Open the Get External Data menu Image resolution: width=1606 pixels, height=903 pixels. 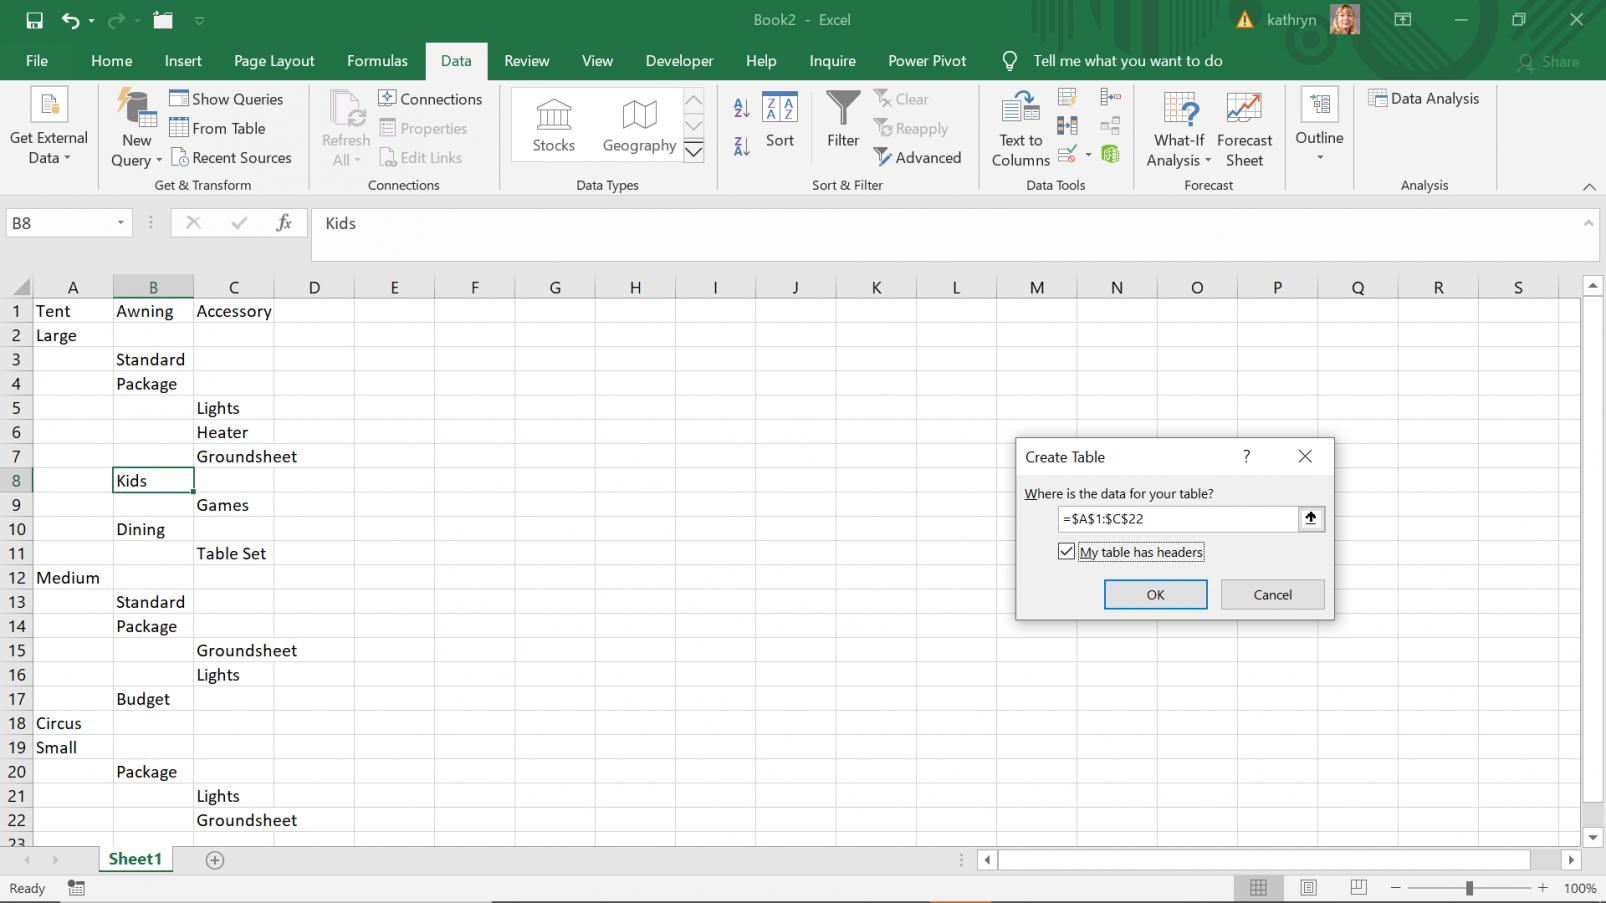point(48,127)
